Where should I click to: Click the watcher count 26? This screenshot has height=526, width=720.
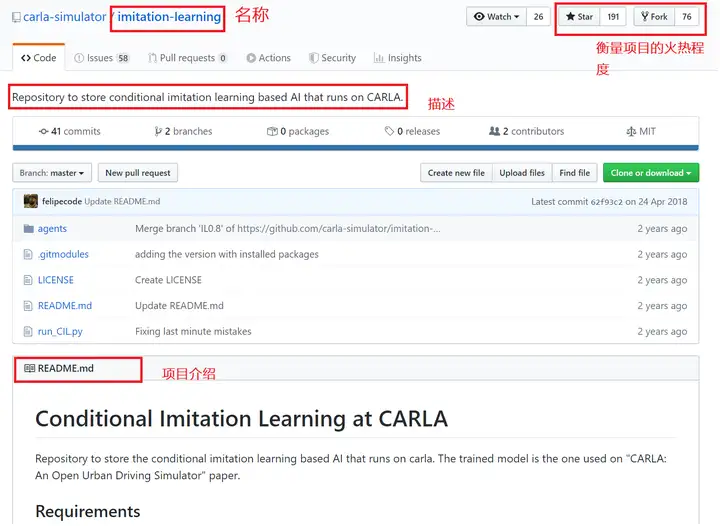[x=538, y=17]
